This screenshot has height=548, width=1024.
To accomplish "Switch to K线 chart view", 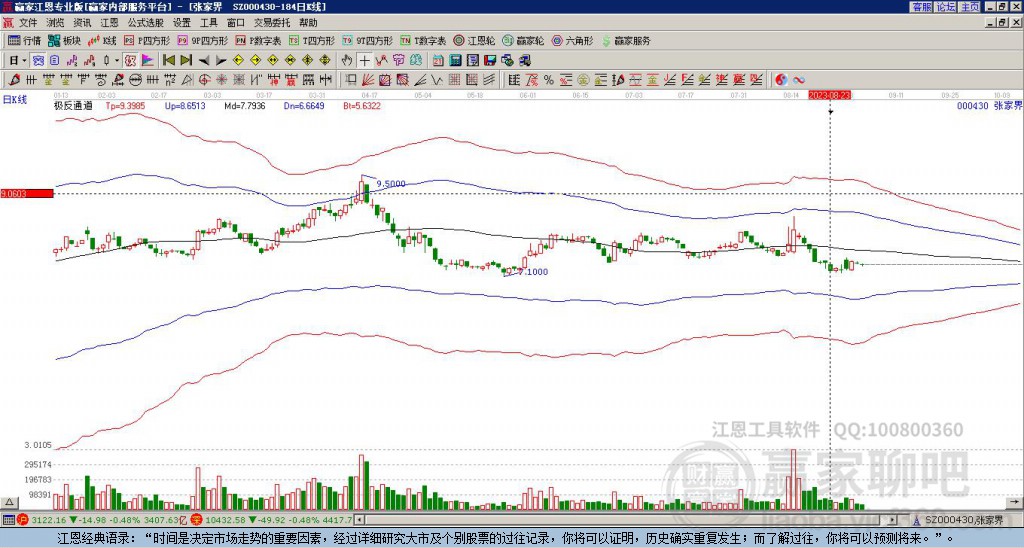I will point(102,40).
